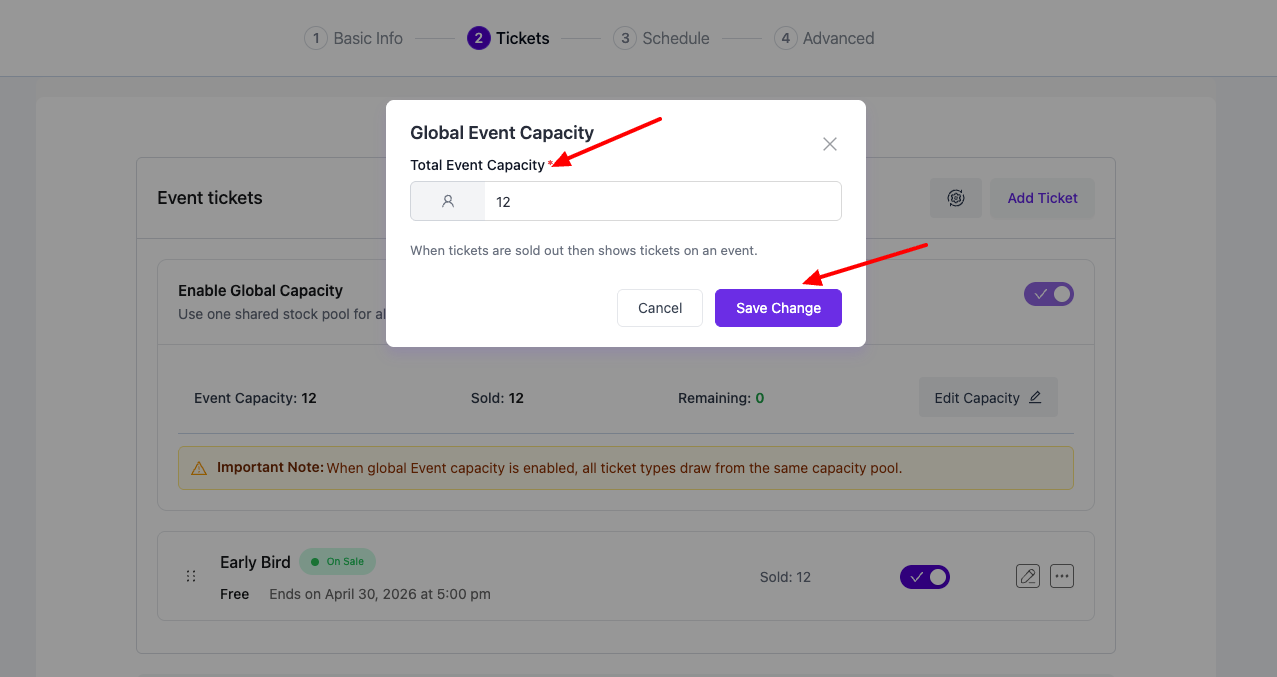Select the Tickets step

[x=508, y=39]
